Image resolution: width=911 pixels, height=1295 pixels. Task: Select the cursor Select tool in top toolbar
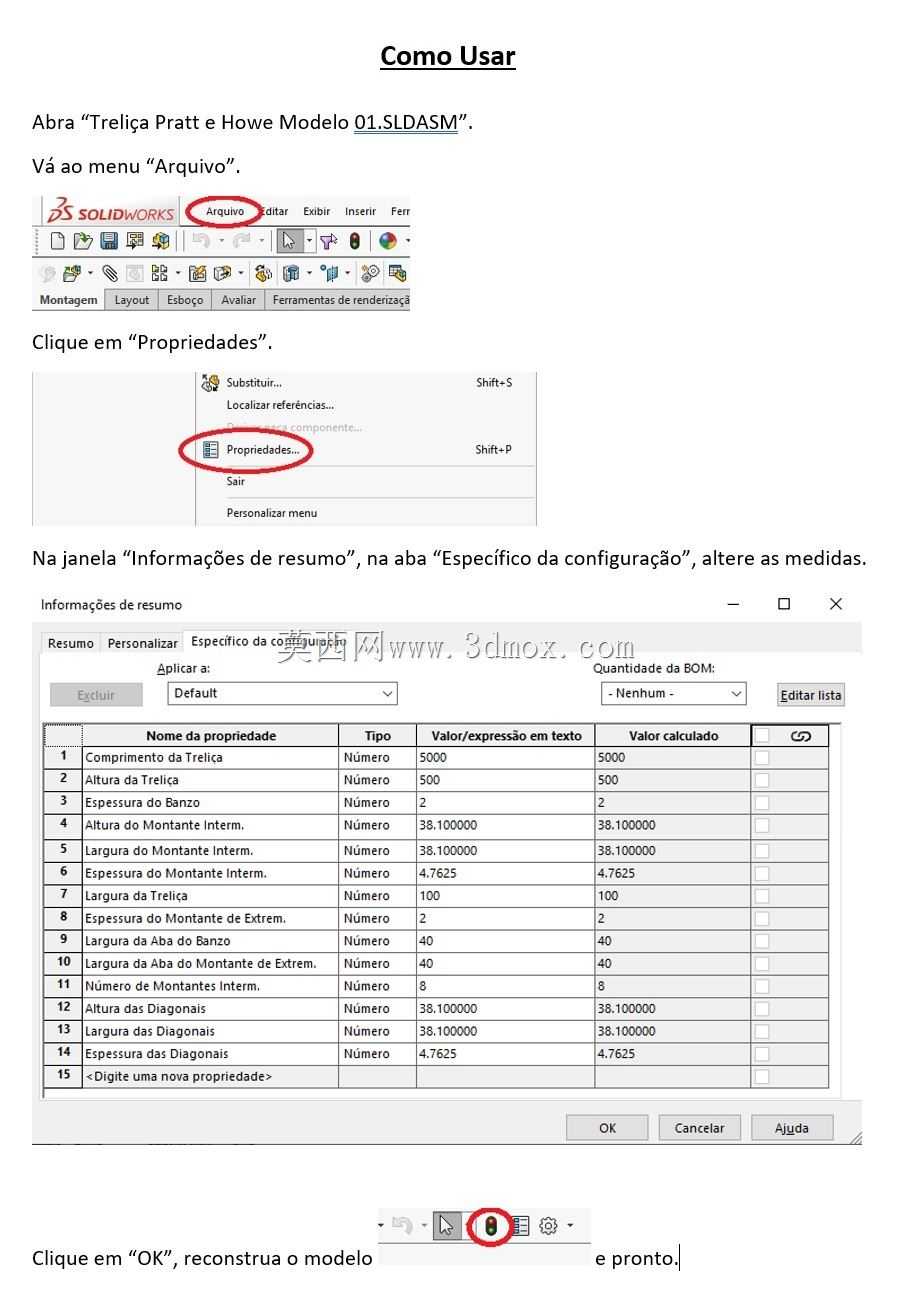coord(289,241)
